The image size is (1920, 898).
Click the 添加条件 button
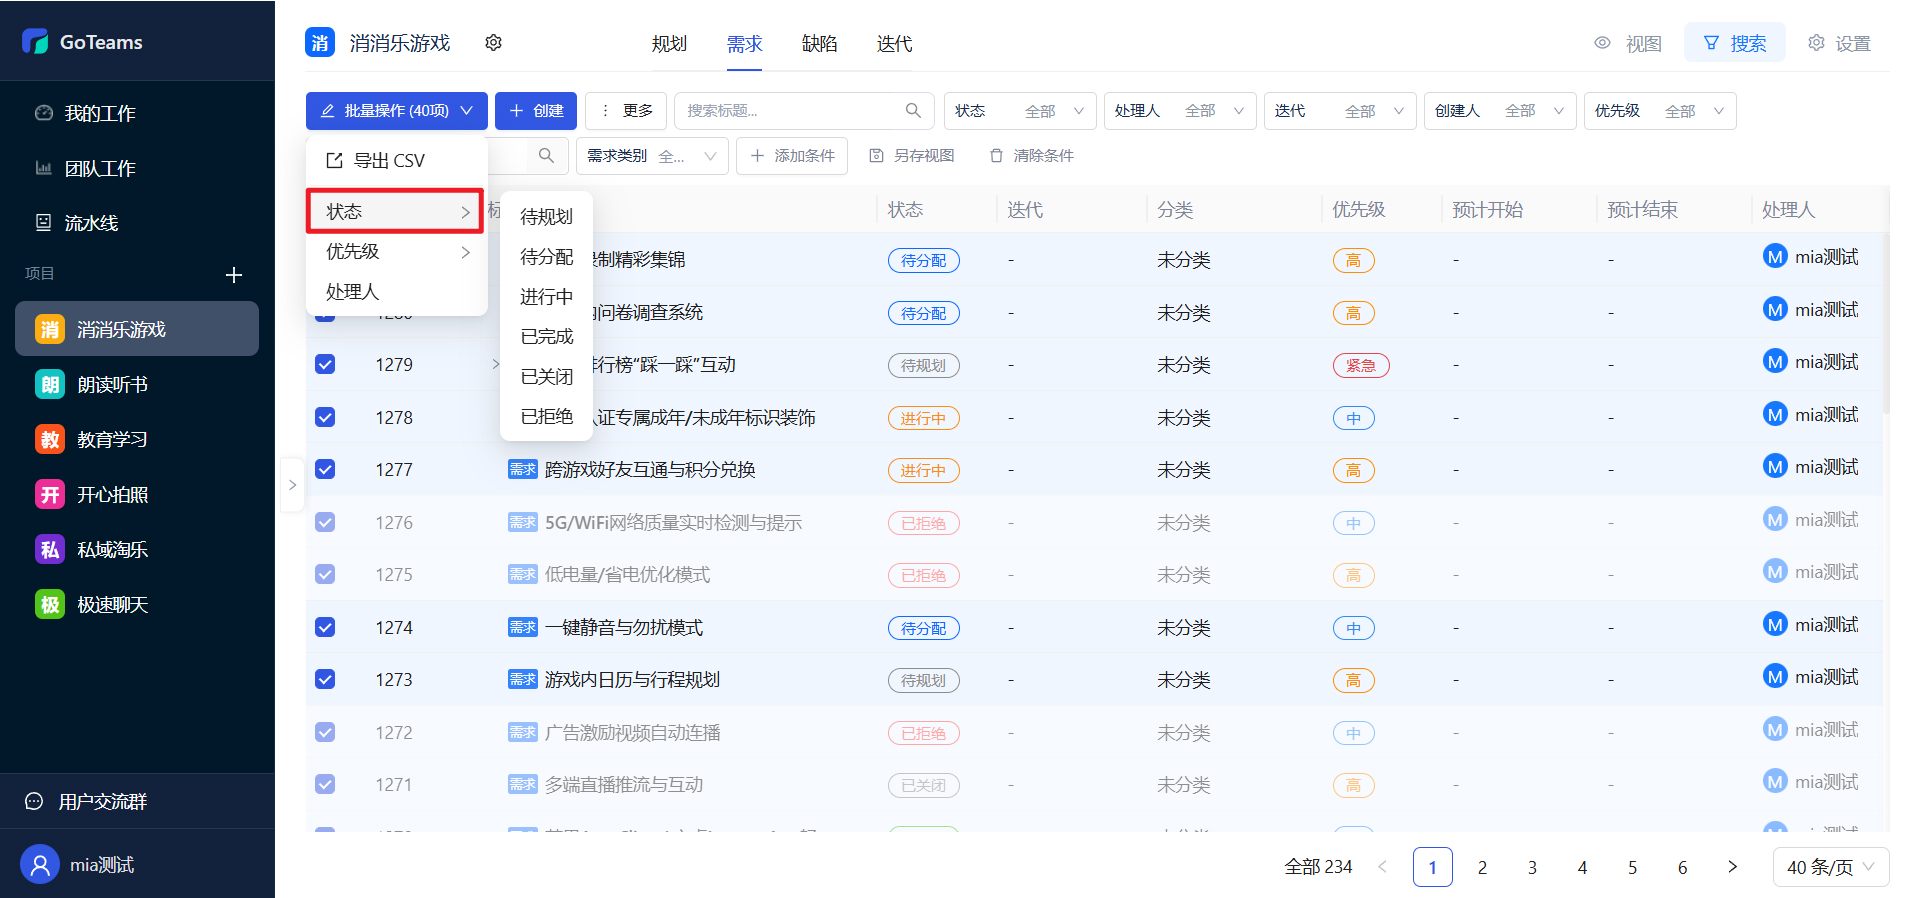tap(792, 156)
